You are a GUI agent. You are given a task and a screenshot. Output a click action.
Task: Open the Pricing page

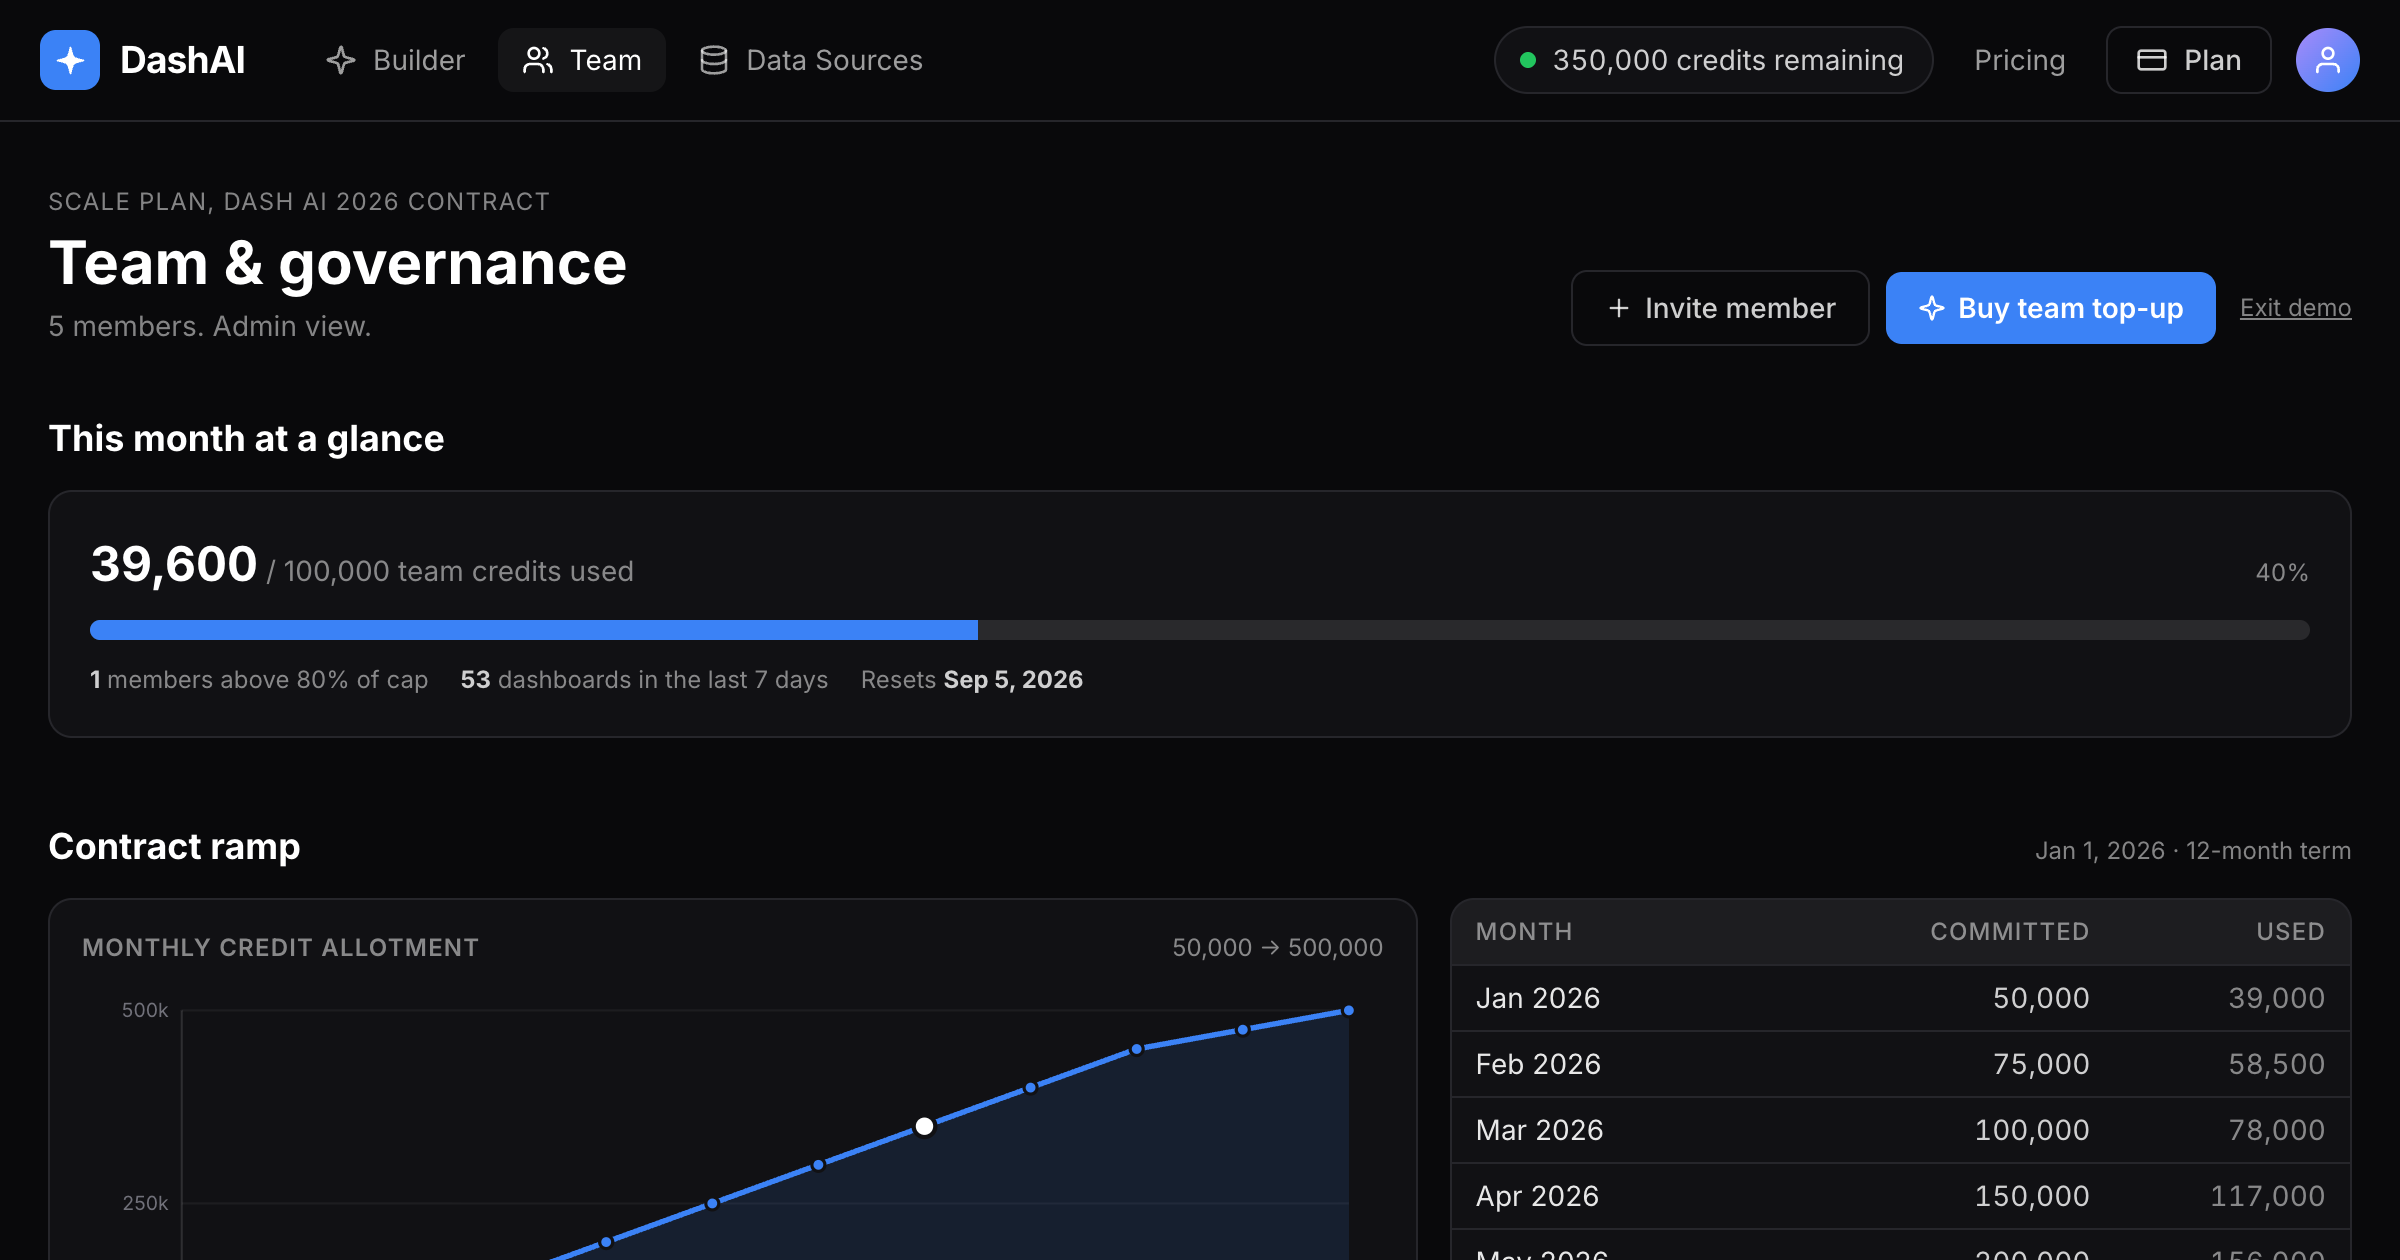pos(2019,60)
